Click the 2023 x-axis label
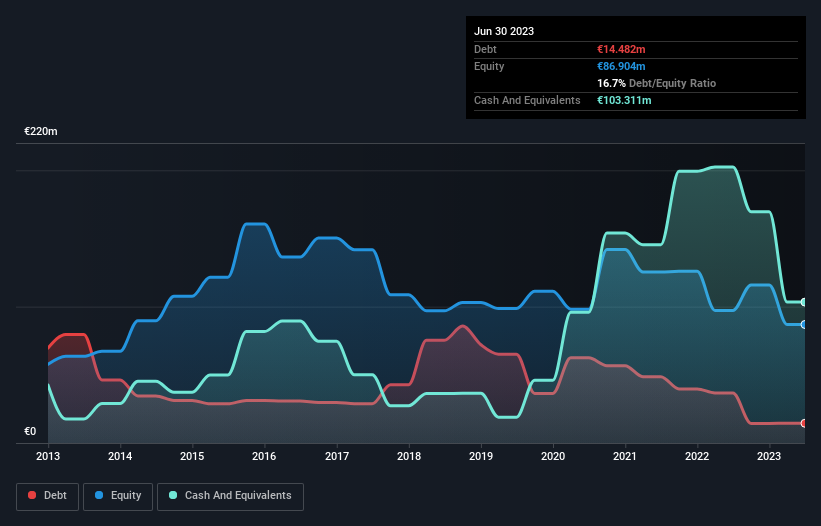 tap(769, 456)
